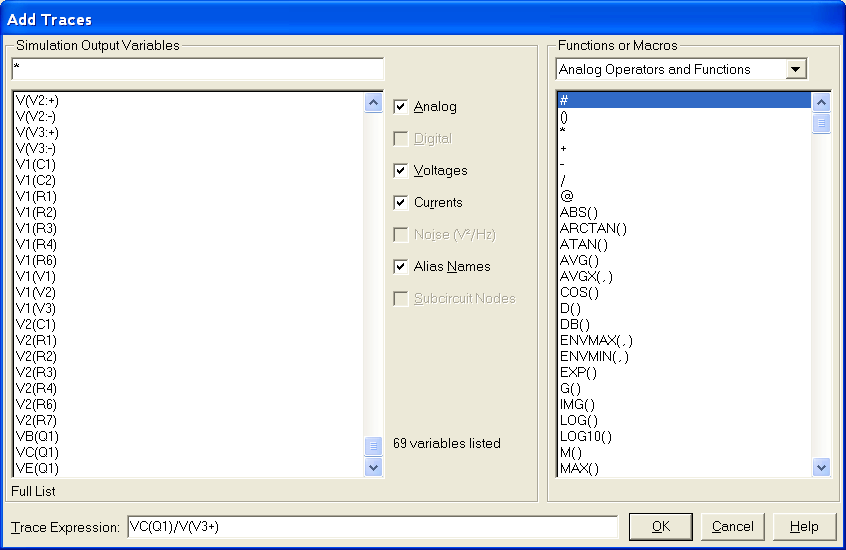
Task: Open the Analog Operators and Functions dropdown
Action: coord(796,70)
